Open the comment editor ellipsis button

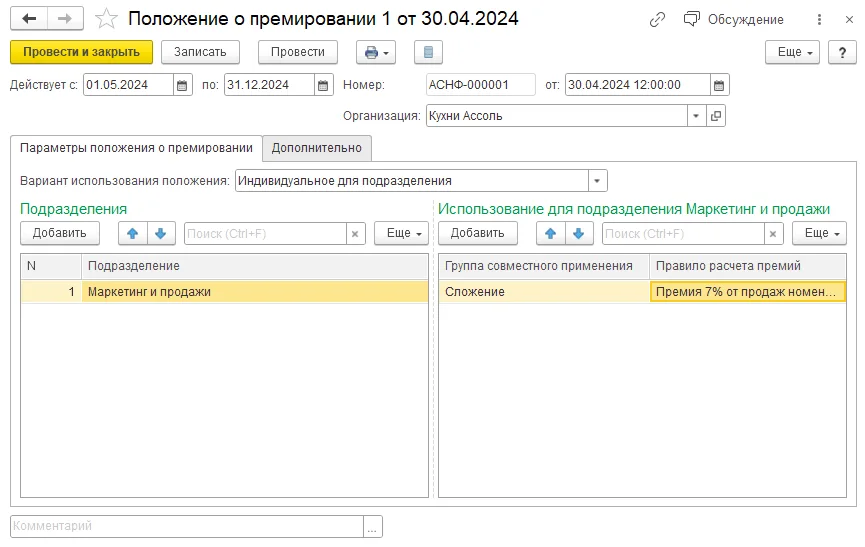pyautogui.click(x=372, y=526)
